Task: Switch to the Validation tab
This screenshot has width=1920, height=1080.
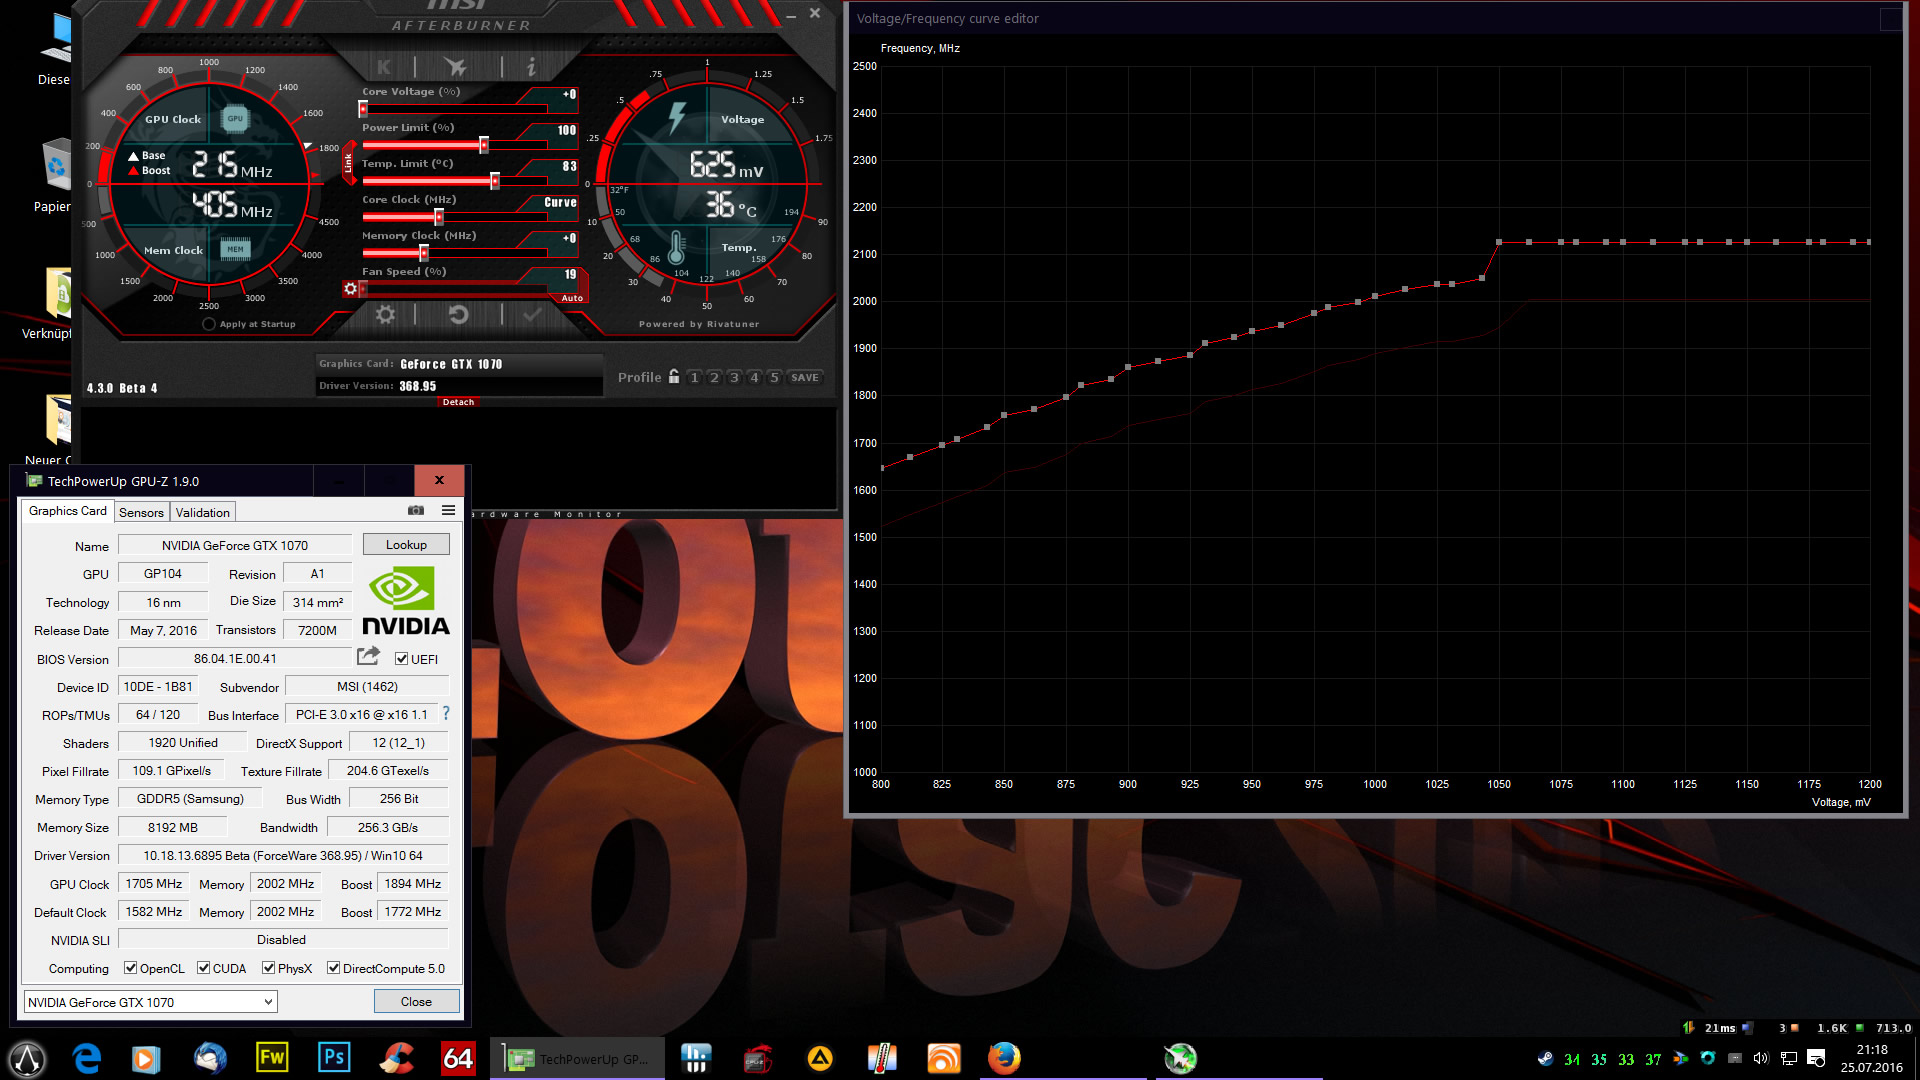Action: 202,512
